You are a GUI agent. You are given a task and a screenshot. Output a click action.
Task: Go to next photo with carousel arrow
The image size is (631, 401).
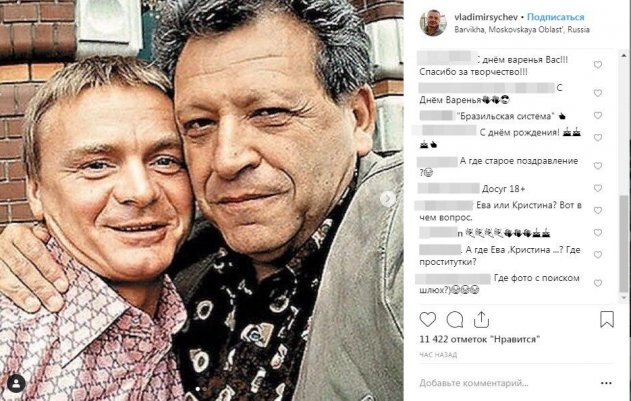(x=388, y=198)
